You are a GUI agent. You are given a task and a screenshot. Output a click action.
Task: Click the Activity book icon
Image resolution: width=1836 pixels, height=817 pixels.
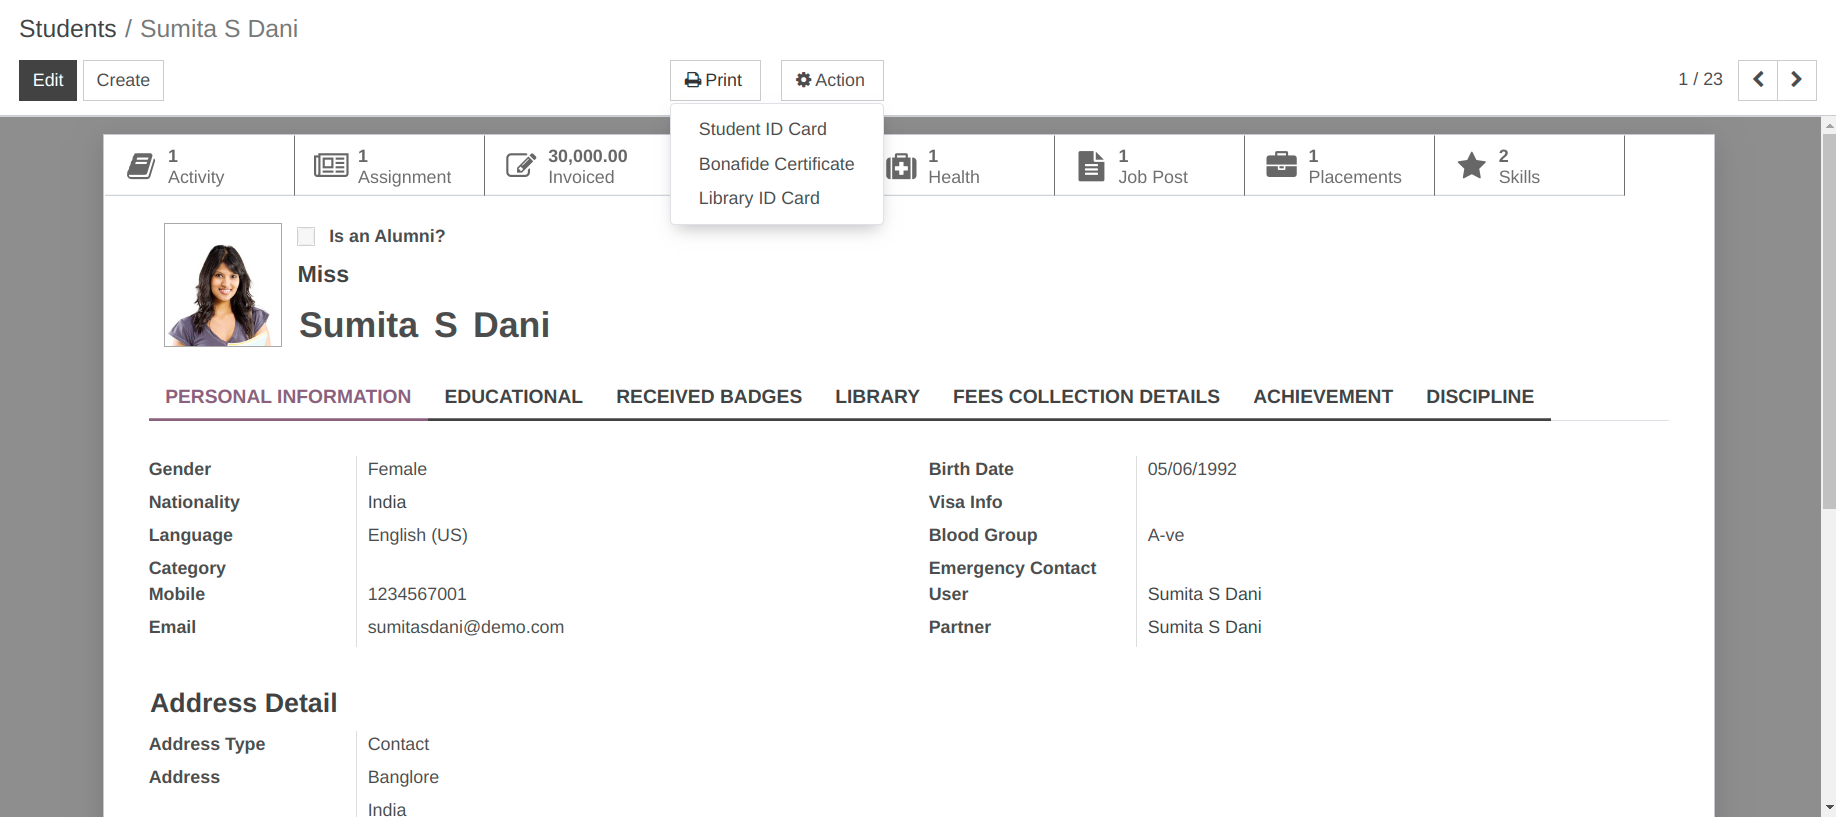pyautogui.click(x=141, y=166)
